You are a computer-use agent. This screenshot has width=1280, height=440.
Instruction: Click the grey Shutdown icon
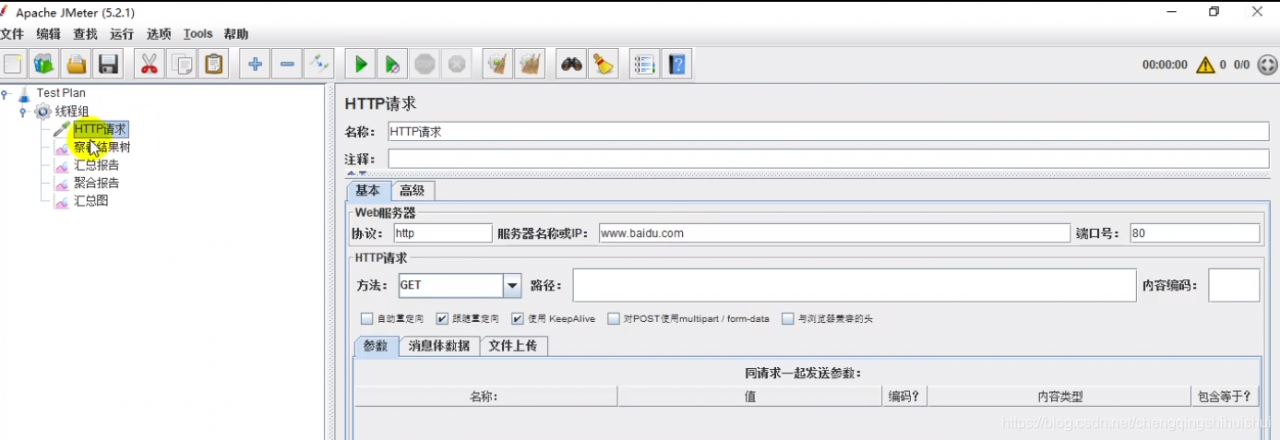457,65
